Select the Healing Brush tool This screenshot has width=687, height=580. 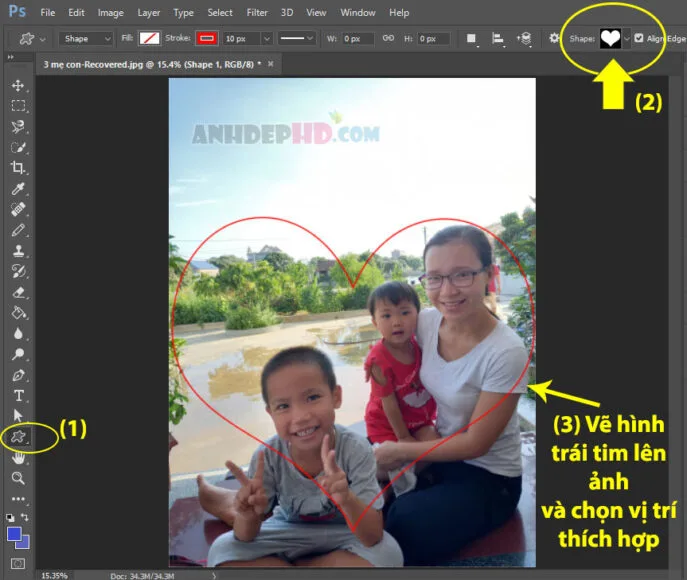point(18,209)
